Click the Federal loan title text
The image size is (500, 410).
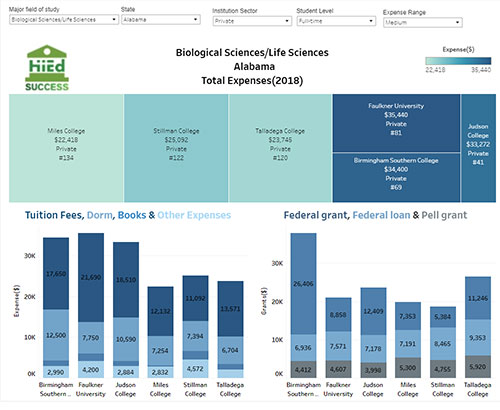[381, 215]
